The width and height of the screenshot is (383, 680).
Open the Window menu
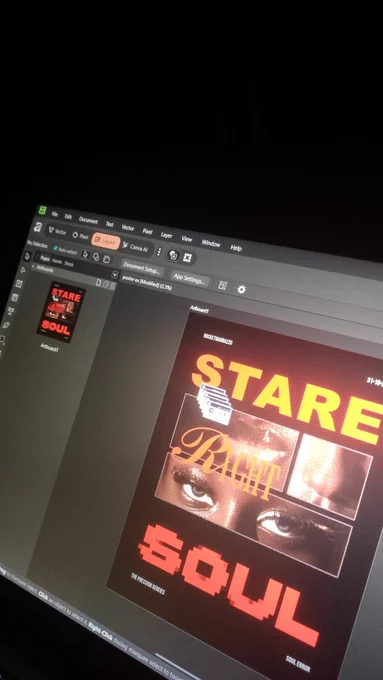pos(211,243)
